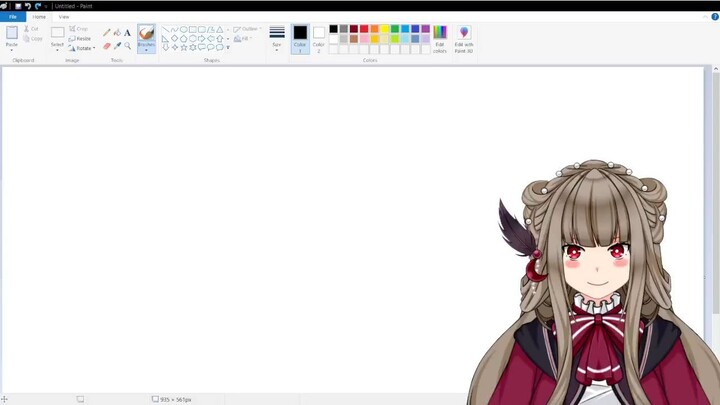Click the Edit colors button
This screenshot has width=720, height=405.
click(440, 39)
